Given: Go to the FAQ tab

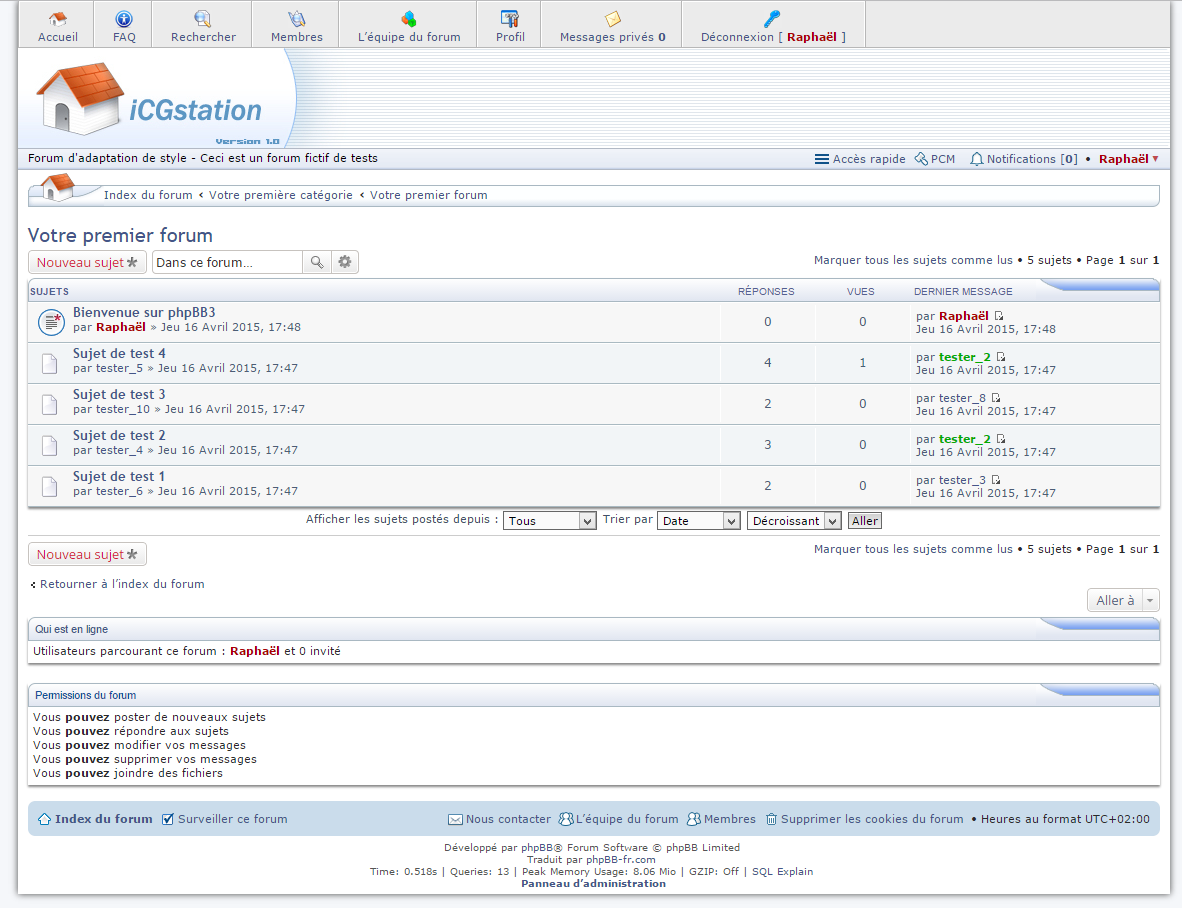Looking at the screenshot, I should (x=124, y=25).
